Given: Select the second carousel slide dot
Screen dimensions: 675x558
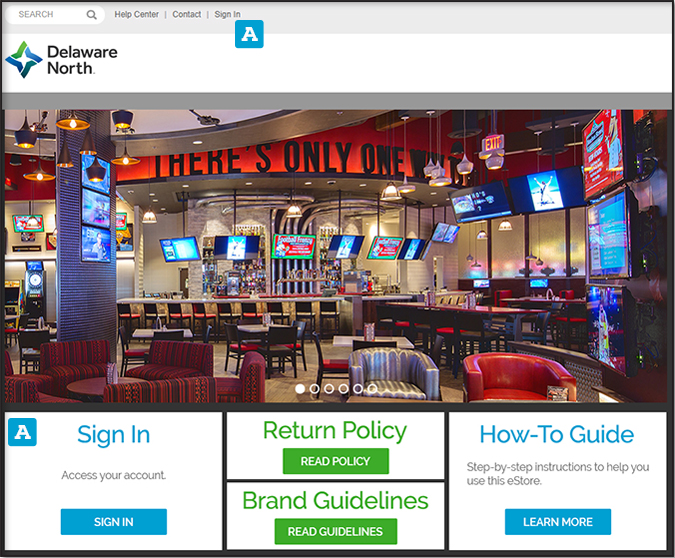Looking at the screenshot, I should tap(315, 389).
